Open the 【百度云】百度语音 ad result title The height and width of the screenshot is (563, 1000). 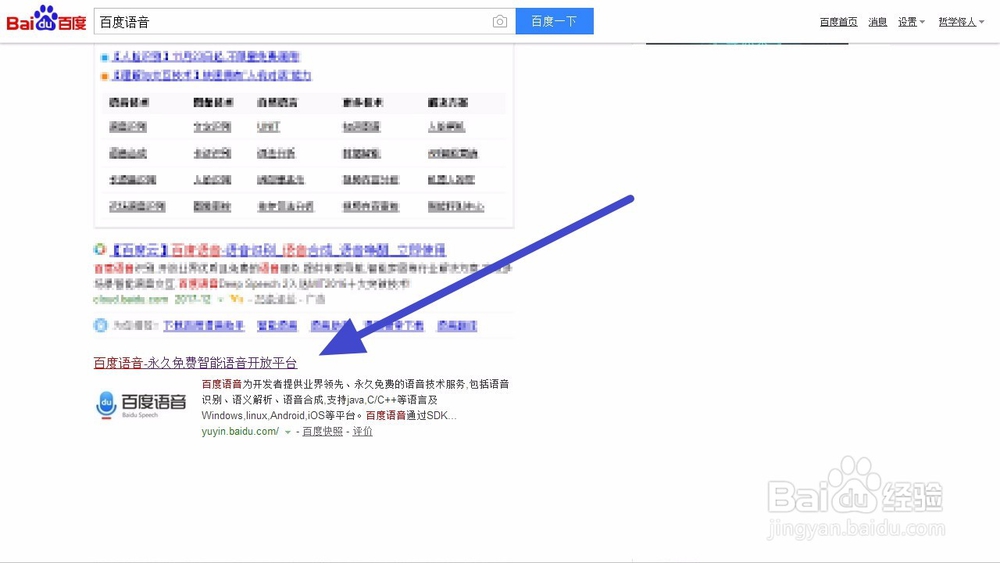[x=278, y=250]
